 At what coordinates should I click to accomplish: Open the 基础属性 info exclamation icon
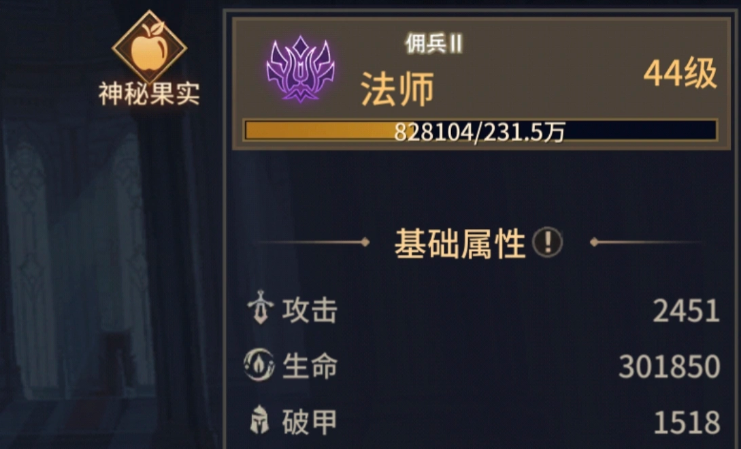[547, 242]
